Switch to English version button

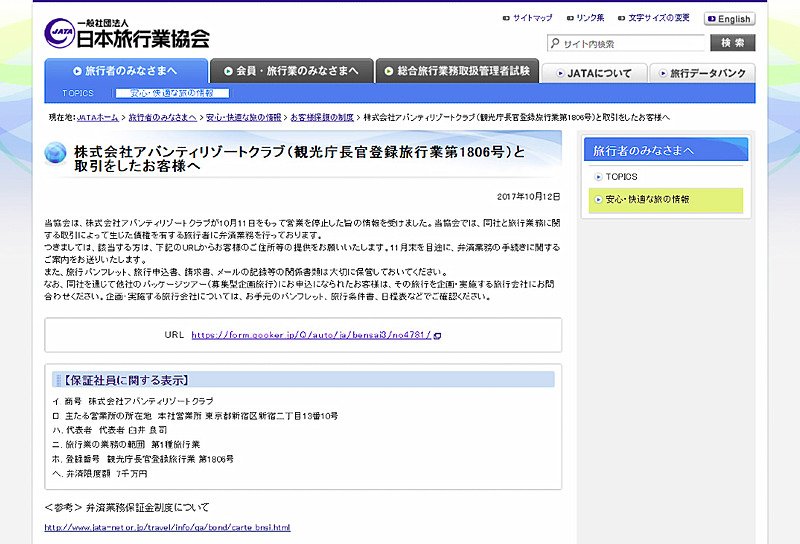[x=730, y=19]
